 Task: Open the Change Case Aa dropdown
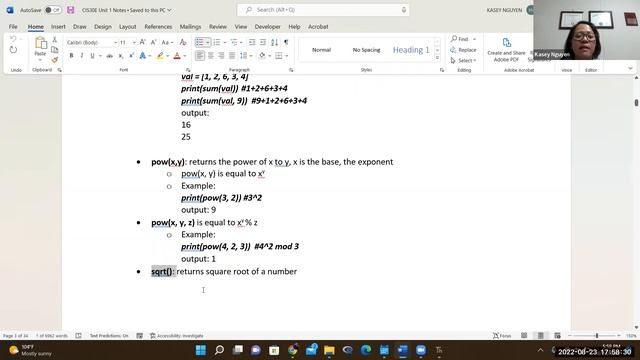(x=167, y=42)
